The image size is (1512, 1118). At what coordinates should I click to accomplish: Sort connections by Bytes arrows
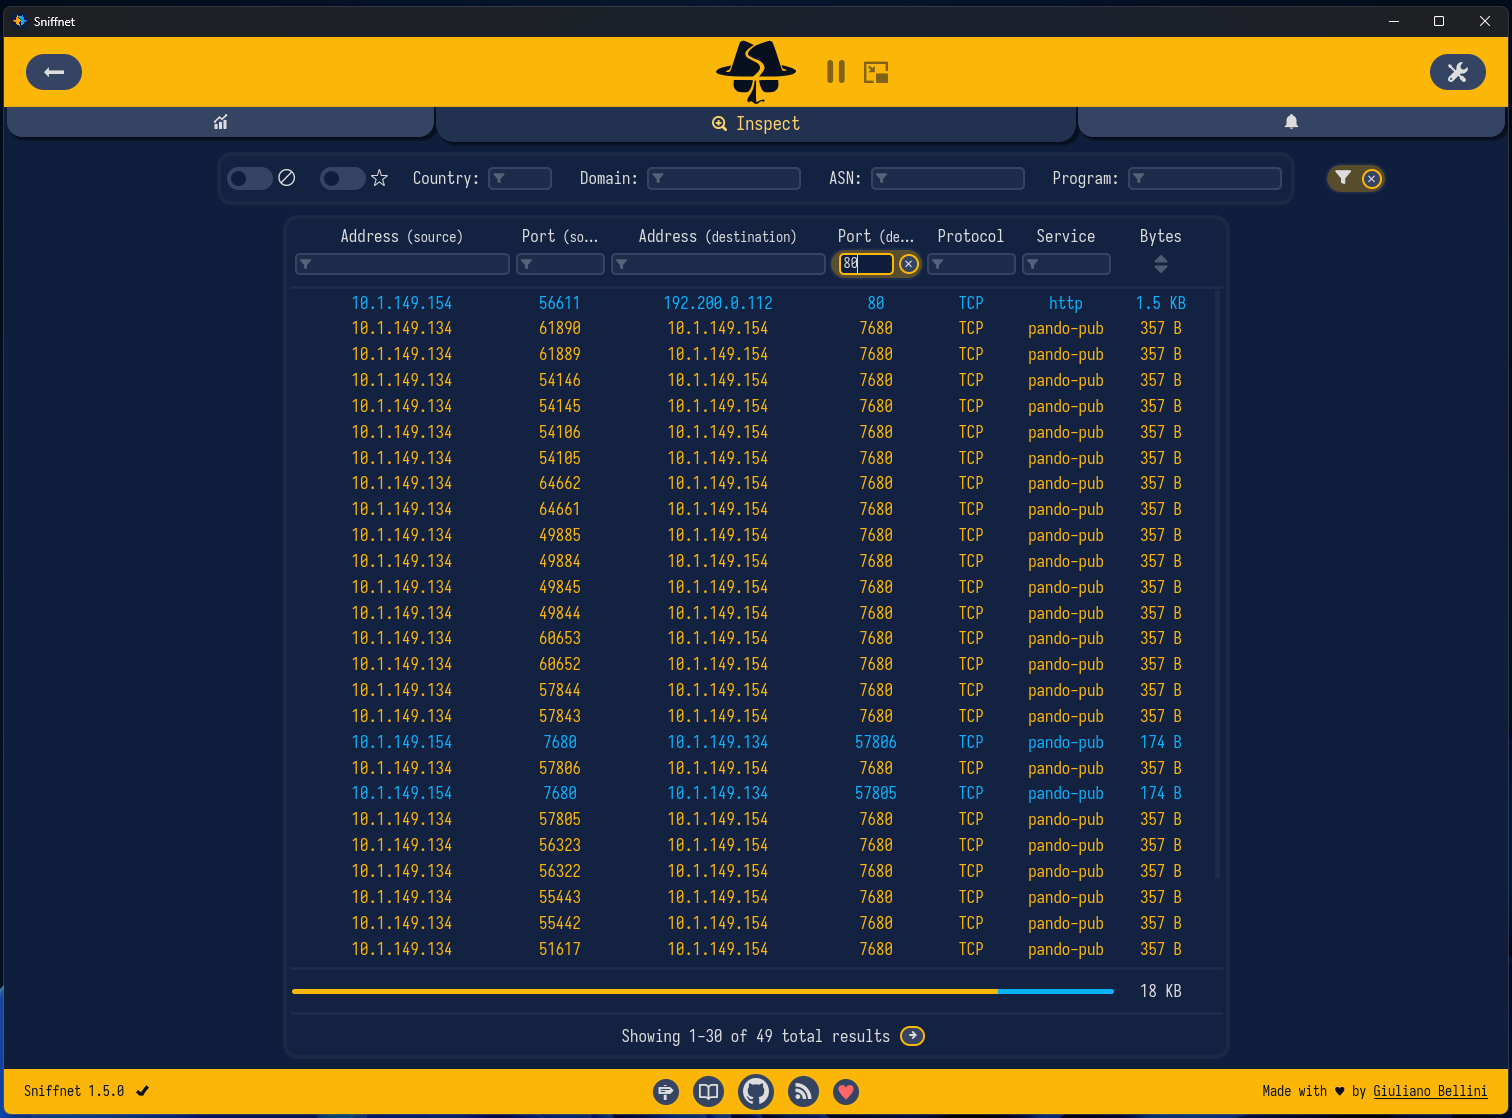coord(1161,264)
